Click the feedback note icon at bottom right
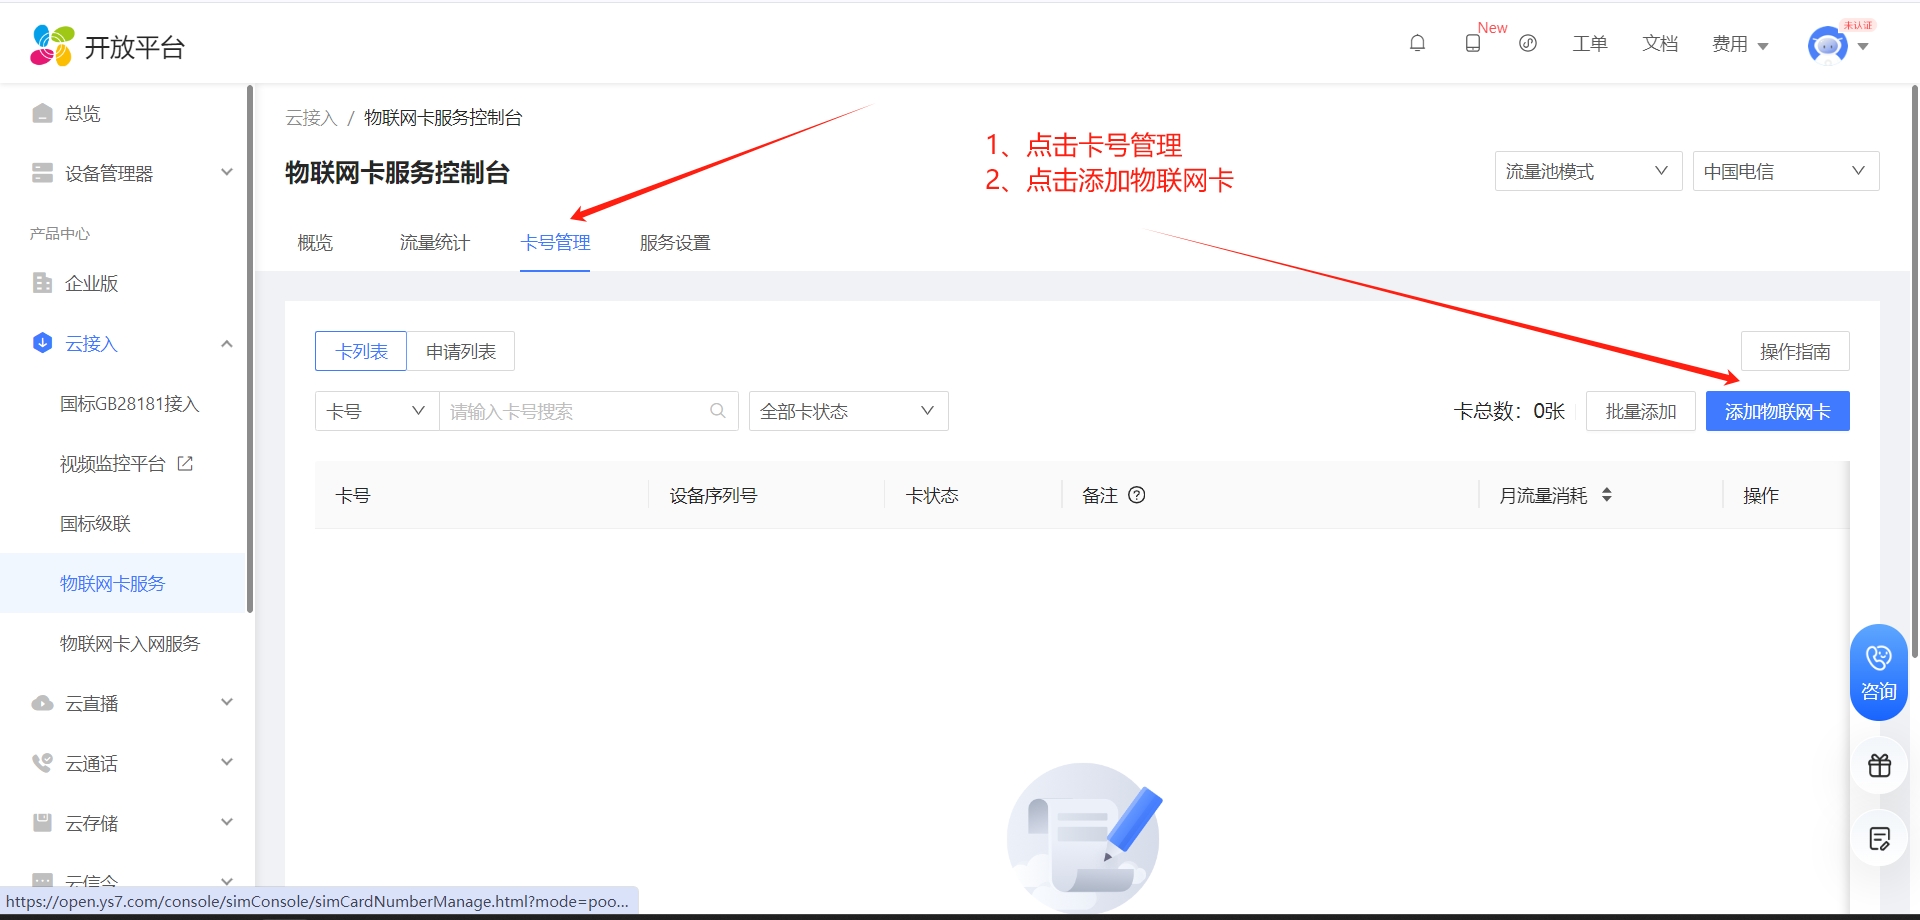Screen dimensions: 1920x920 1879,839
